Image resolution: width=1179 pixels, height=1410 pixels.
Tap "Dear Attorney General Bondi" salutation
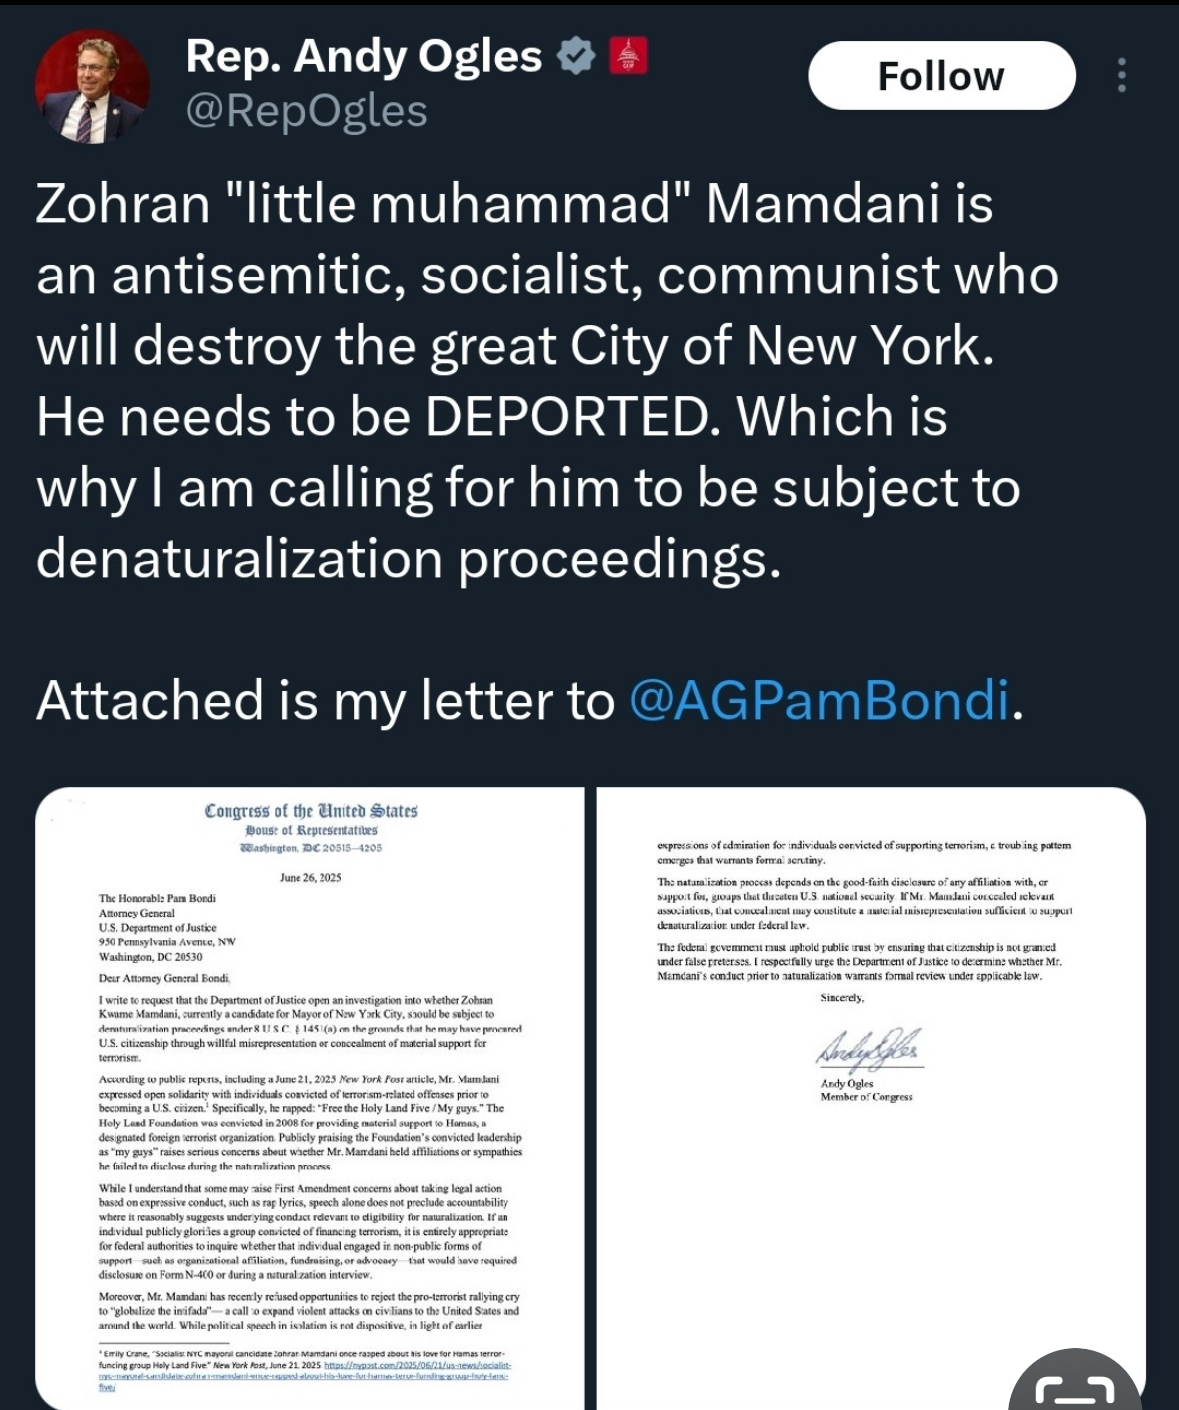tap(164, 977)
